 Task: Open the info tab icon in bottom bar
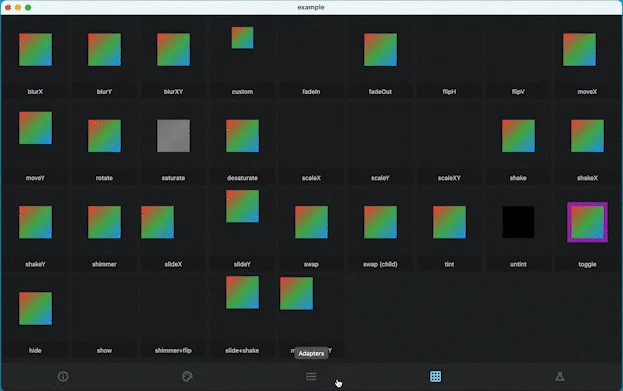[x=63, y=376]
